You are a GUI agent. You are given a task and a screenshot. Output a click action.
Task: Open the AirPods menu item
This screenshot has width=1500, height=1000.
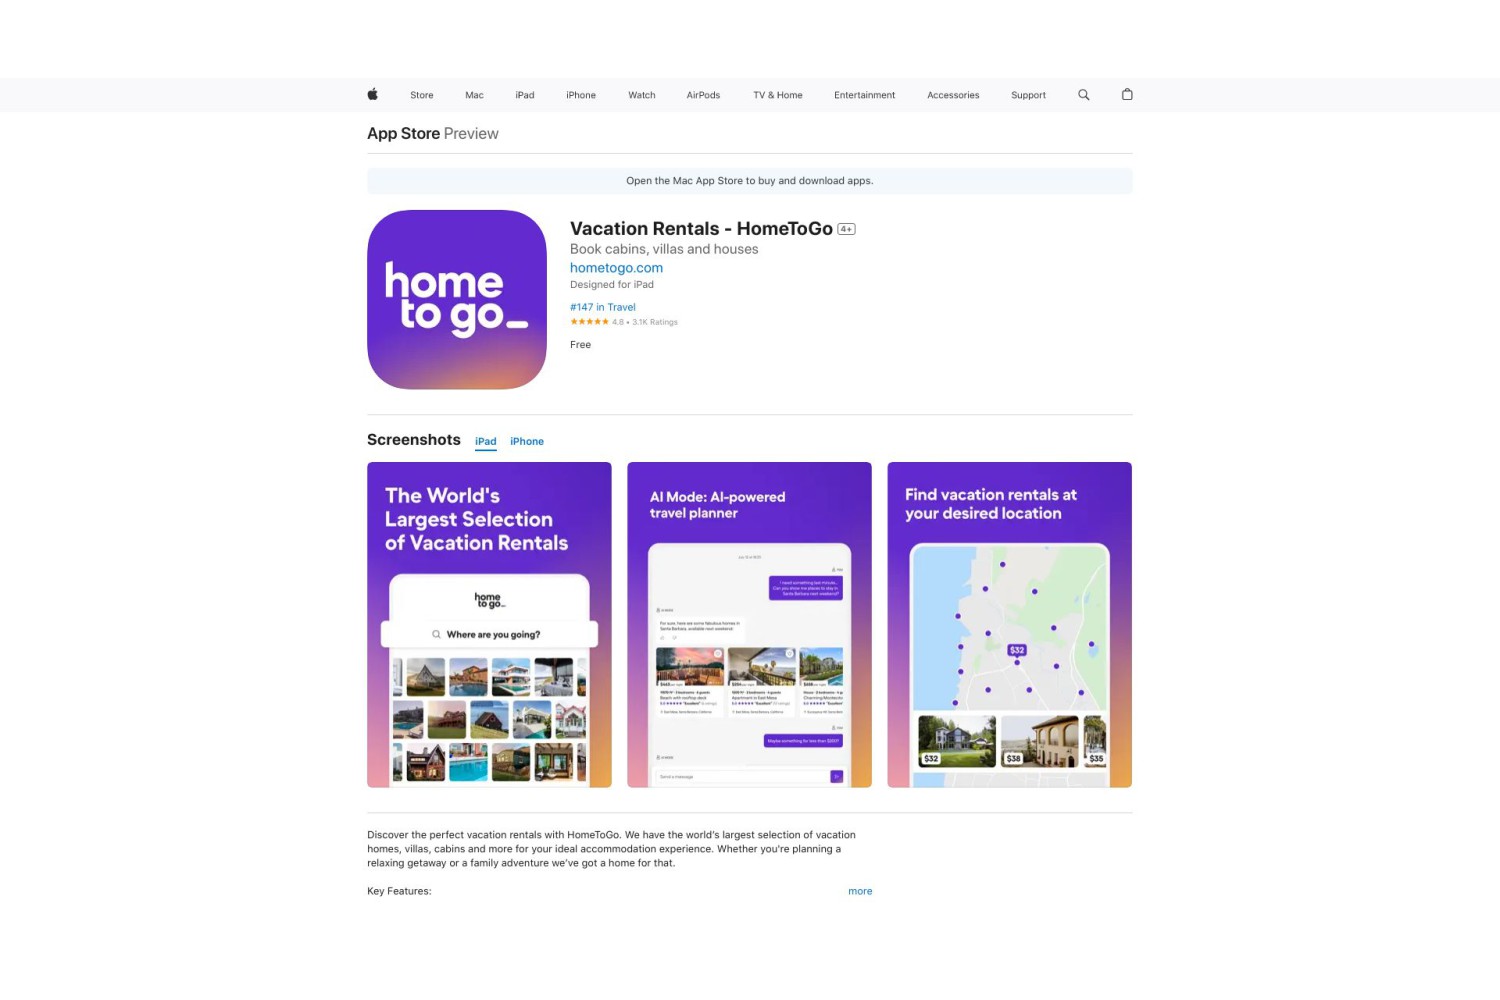pyautogui.click(x=703, y=95)
